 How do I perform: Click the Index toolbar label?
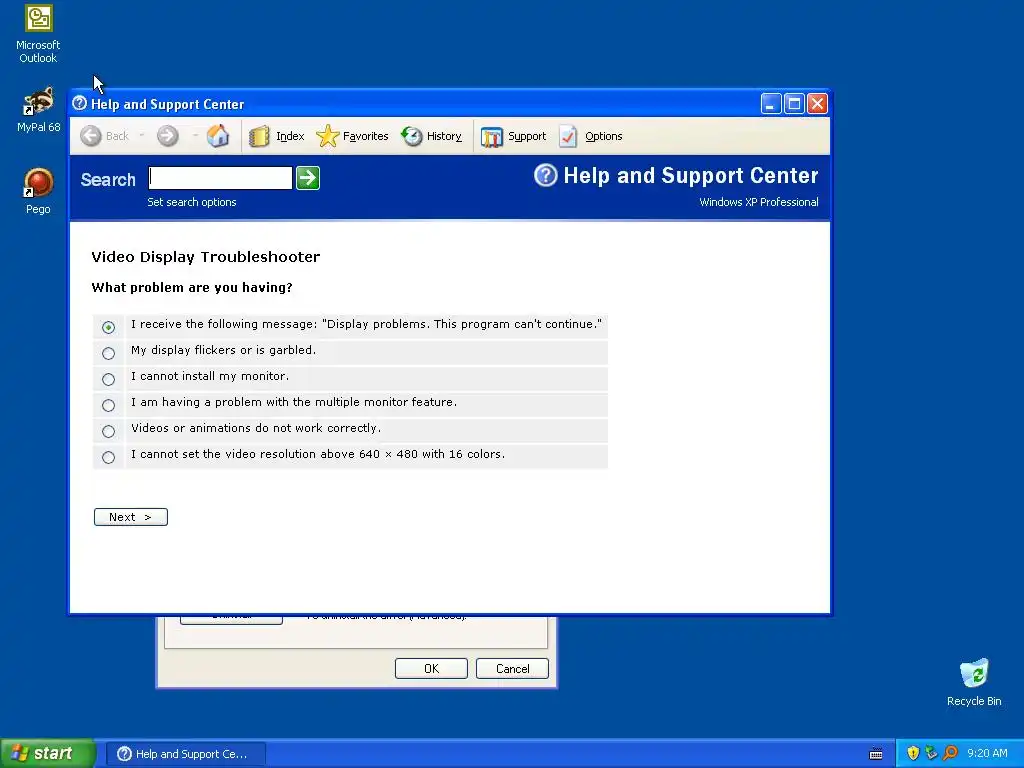coord(290,136)
